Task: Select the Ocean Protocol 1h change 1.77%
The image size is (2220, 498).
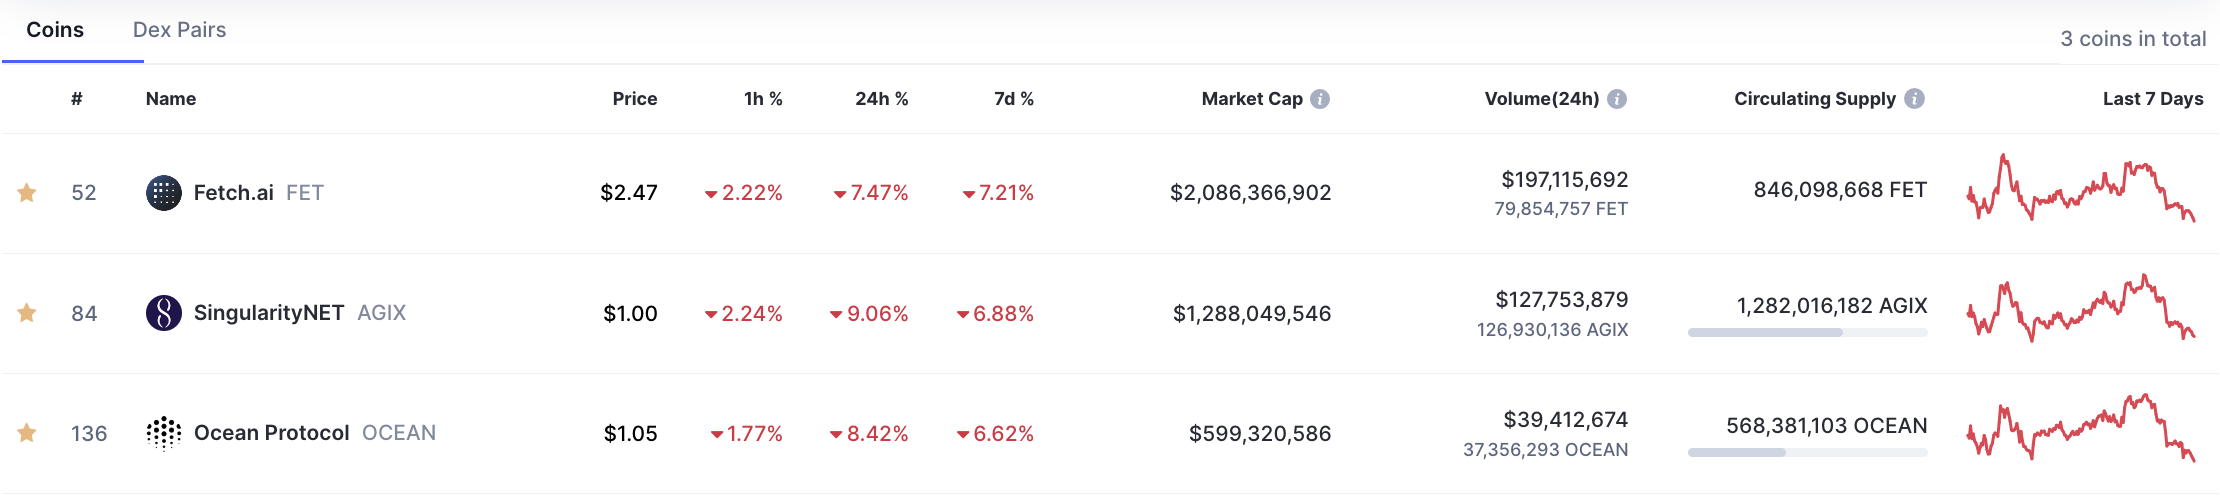Action: [x=747, y=433]
